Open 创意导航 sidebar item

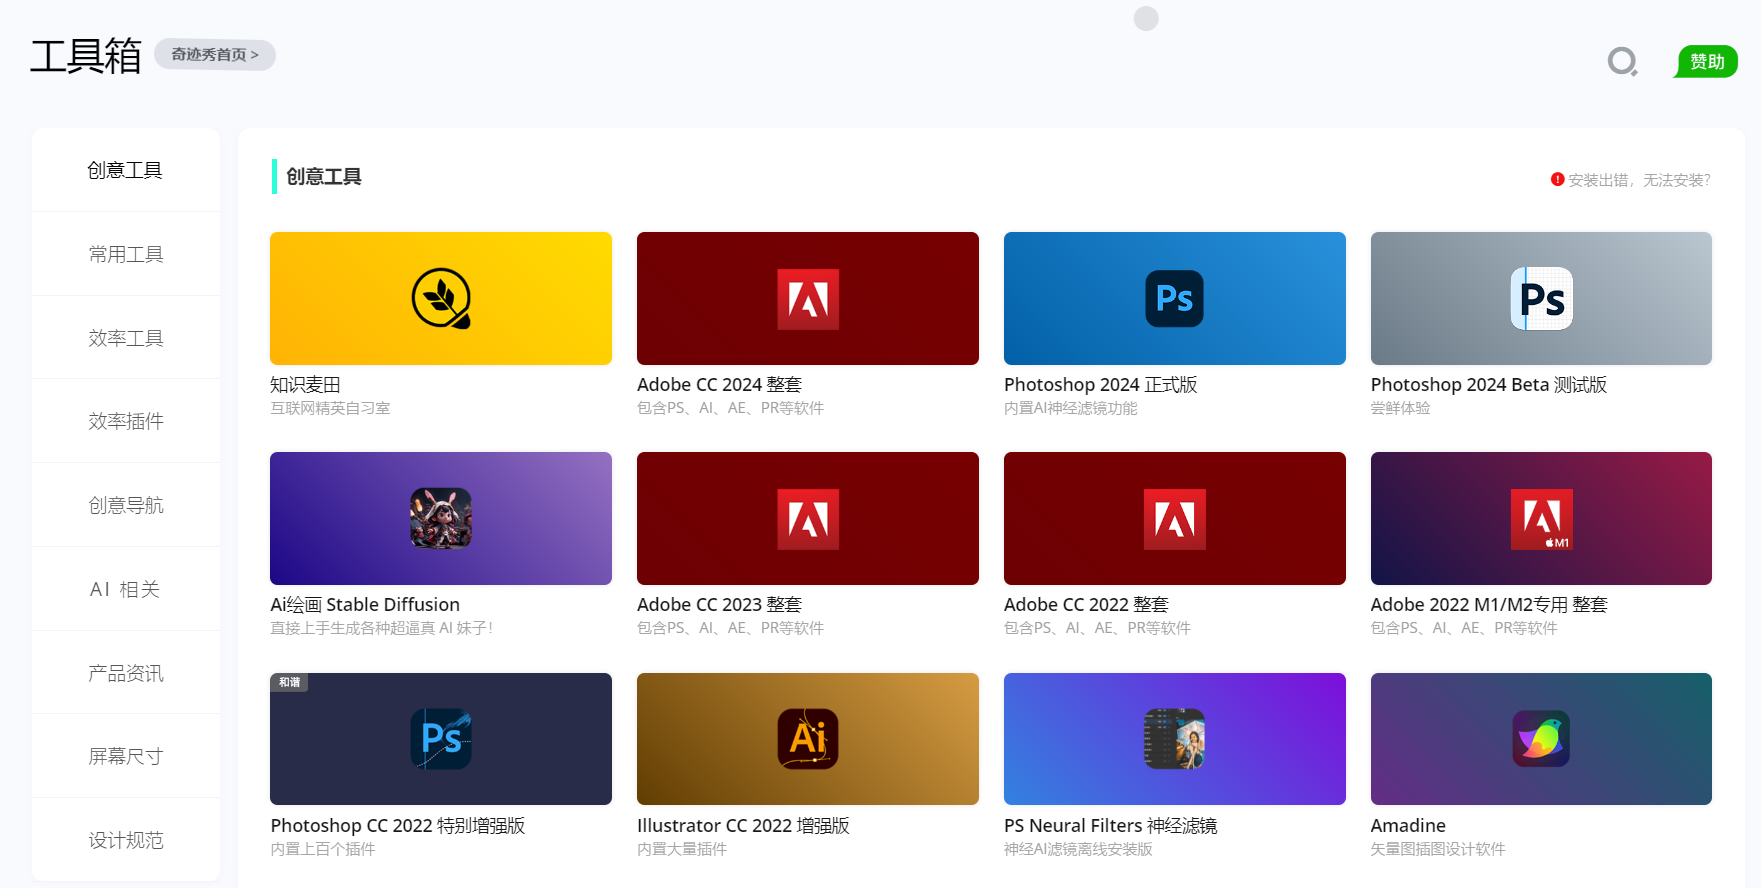pyautogui.click(x=125, y=505)
